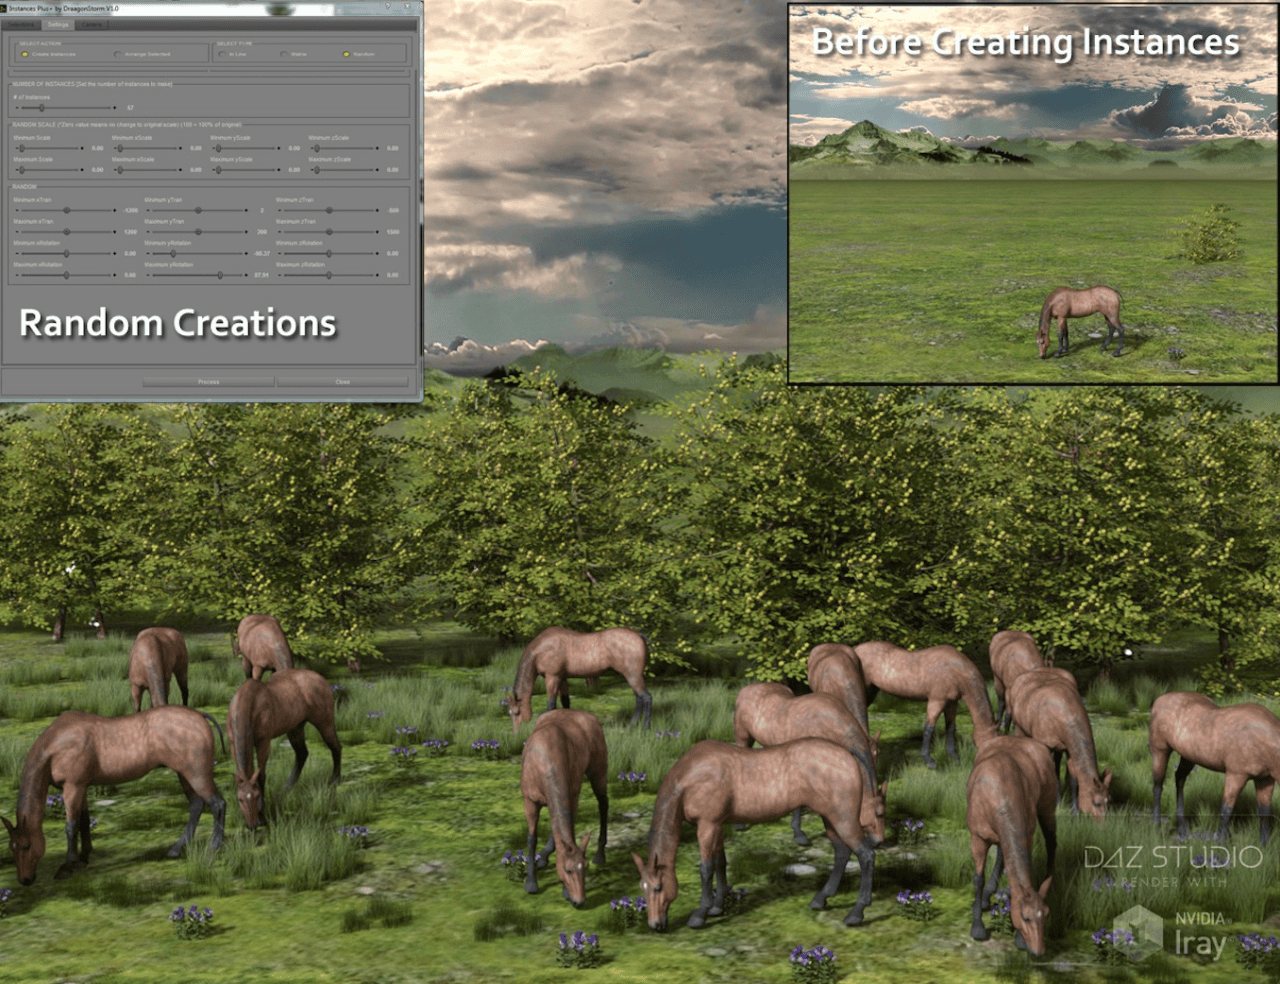Enable the In Line instance type
Viewport: 1280px width, 984px height.
coord(221,54)
